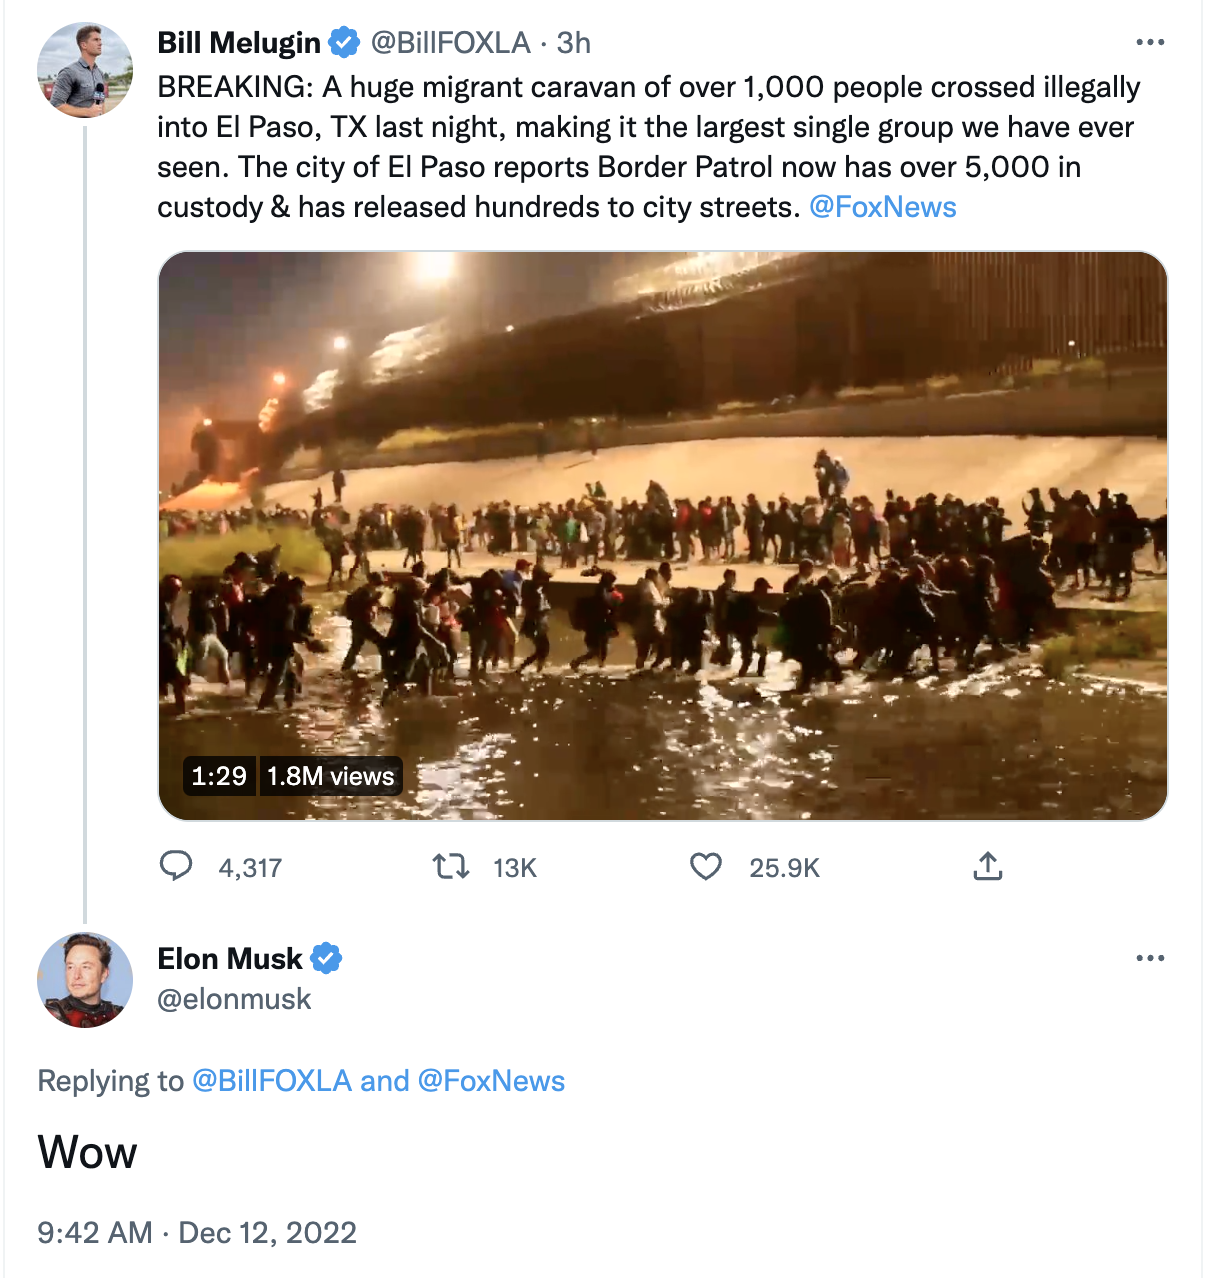Click the 3h timestamp on Bill's tweet
The height and width of the screenshot is (1278, 1206).
[x=574, y=43]
